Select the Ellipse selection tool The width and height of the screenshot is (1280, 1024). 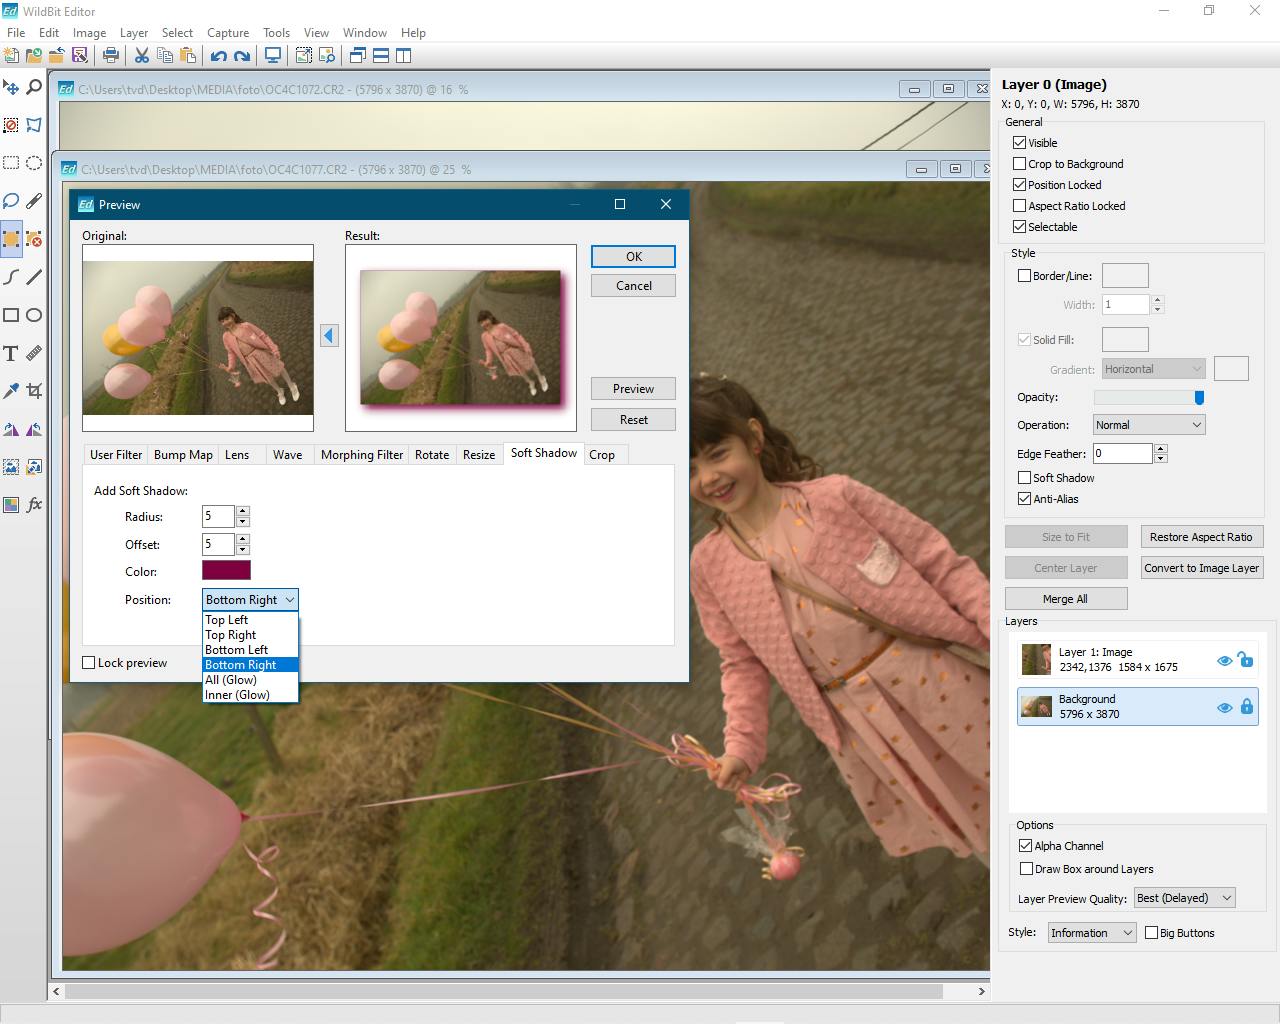34,163
